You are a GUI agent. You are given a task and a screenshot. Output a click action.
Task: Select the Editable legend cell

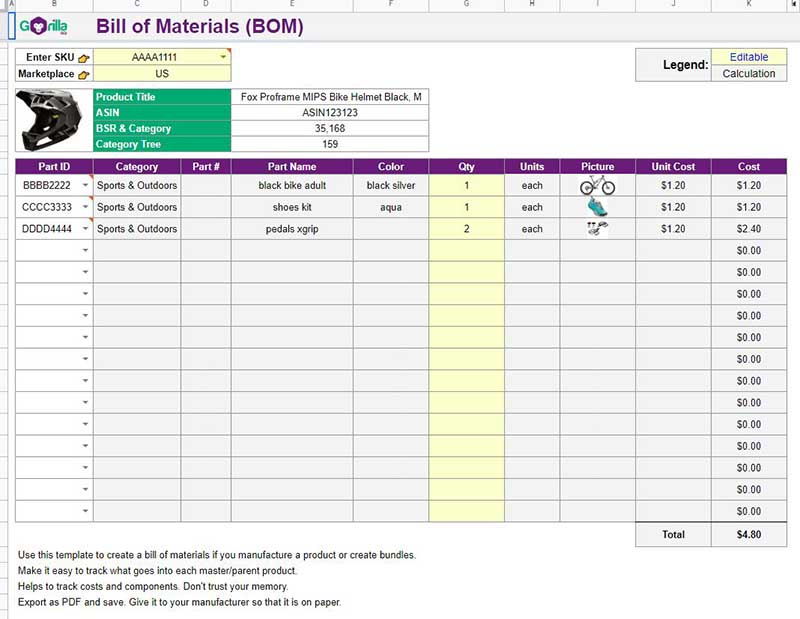coord(749,57)
